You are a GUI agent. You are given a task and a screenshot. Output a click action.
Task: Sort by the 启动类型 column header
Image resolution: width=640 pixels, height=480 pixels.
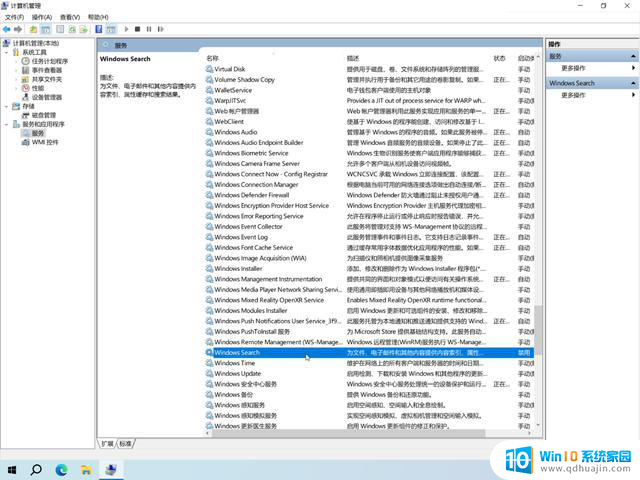coord(526,58)
